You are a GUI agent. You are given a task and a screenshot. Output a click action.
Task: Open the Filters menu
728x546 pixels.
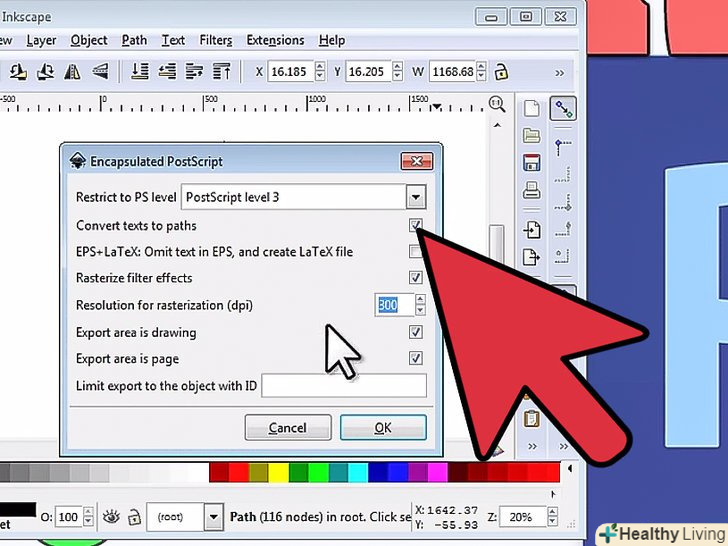[x=215, y=40]
